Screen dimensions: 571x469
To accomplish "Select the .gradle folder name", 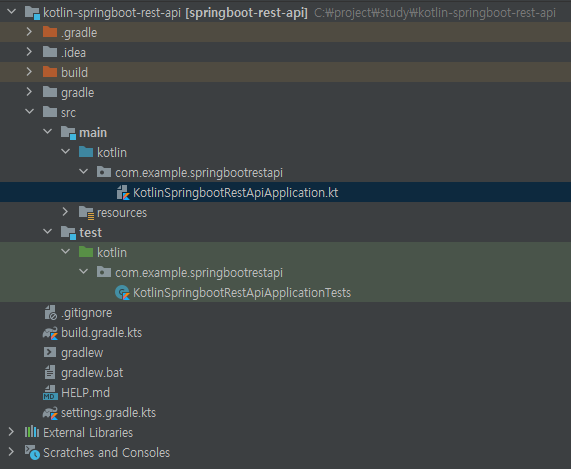I will (x=79, y=32).
